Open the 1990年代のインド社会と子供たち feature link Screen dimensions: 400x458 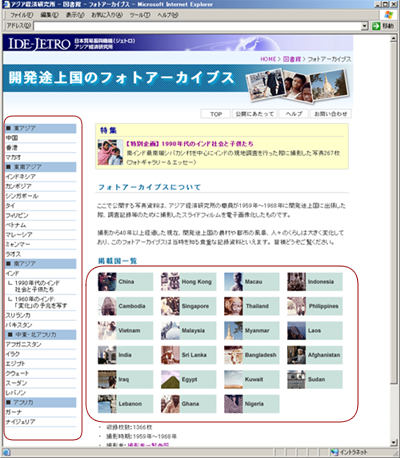point(190,144)
